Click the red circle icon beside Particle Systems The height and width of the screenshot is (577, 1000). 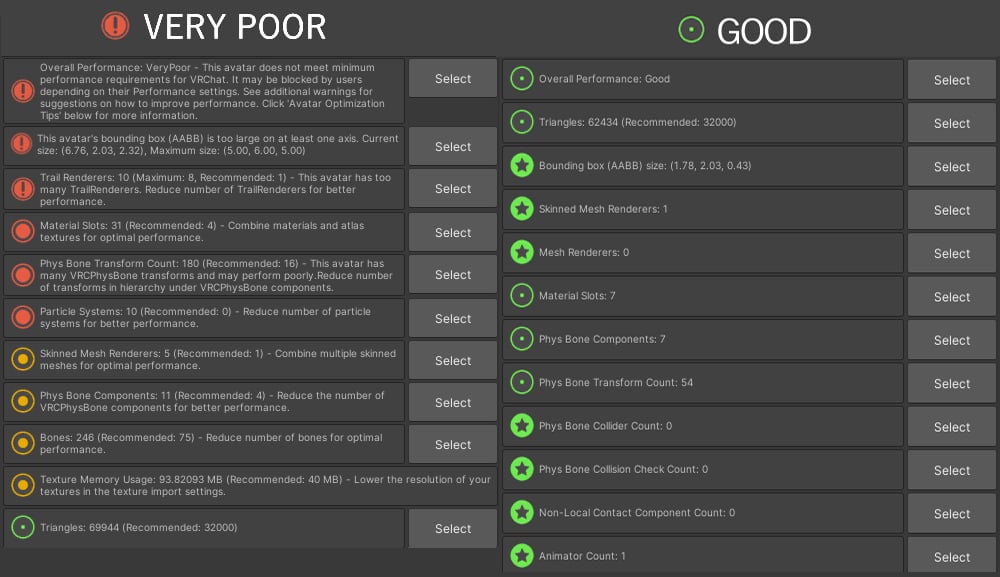coord(23,318)
